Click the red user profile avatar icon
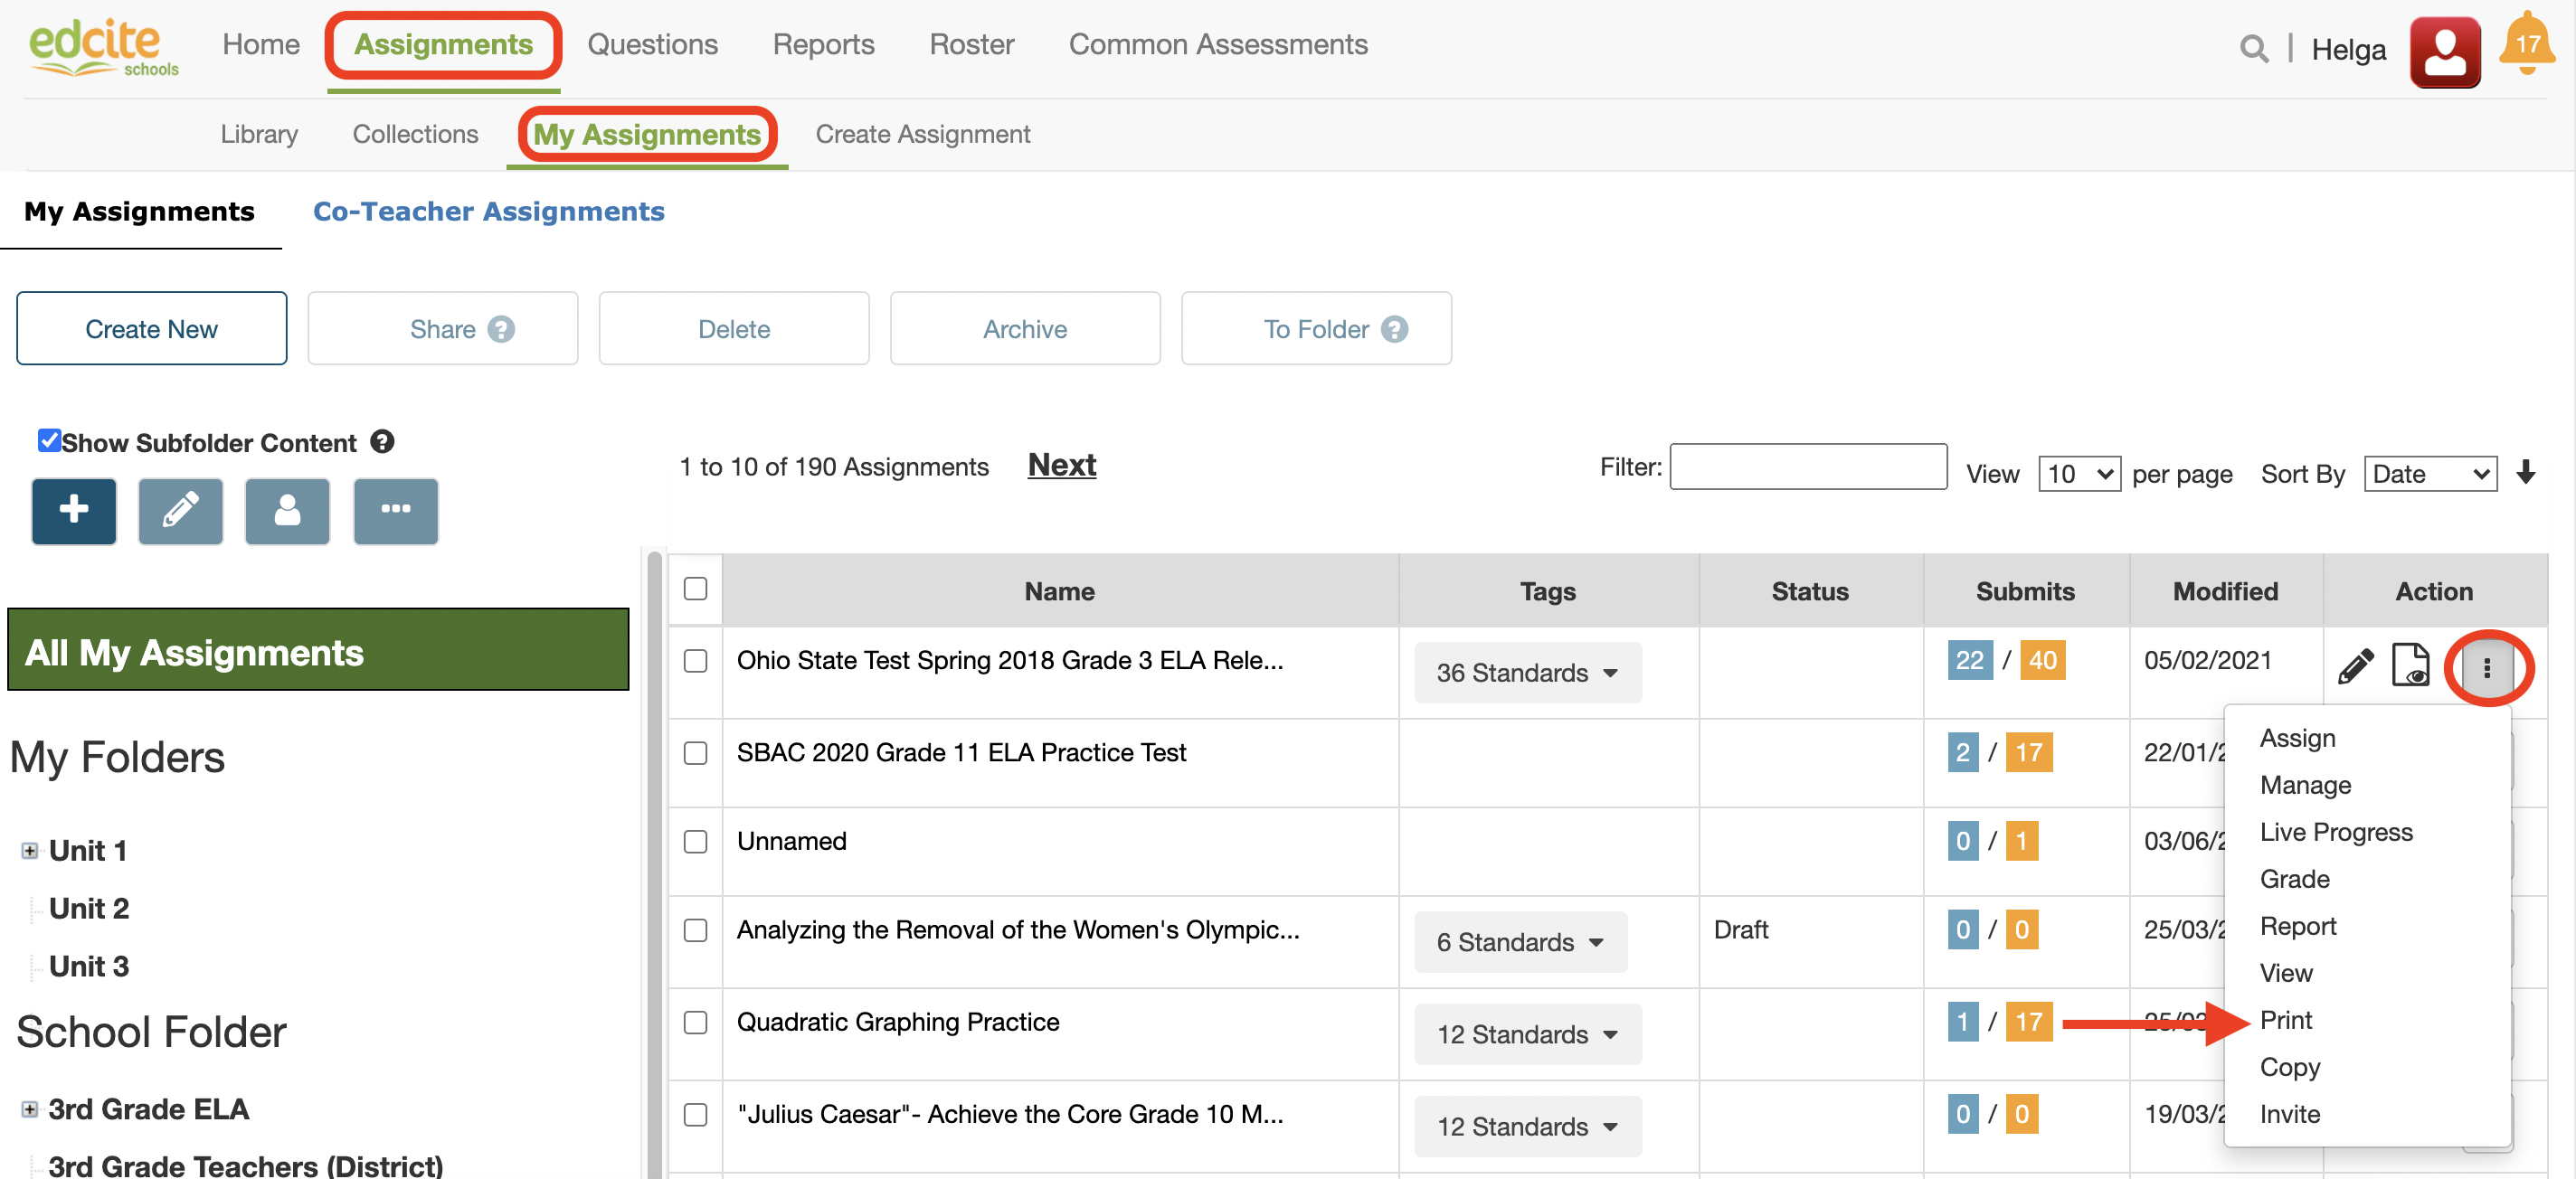This screenshot has width=2576, height=1179. [2444, 52]
